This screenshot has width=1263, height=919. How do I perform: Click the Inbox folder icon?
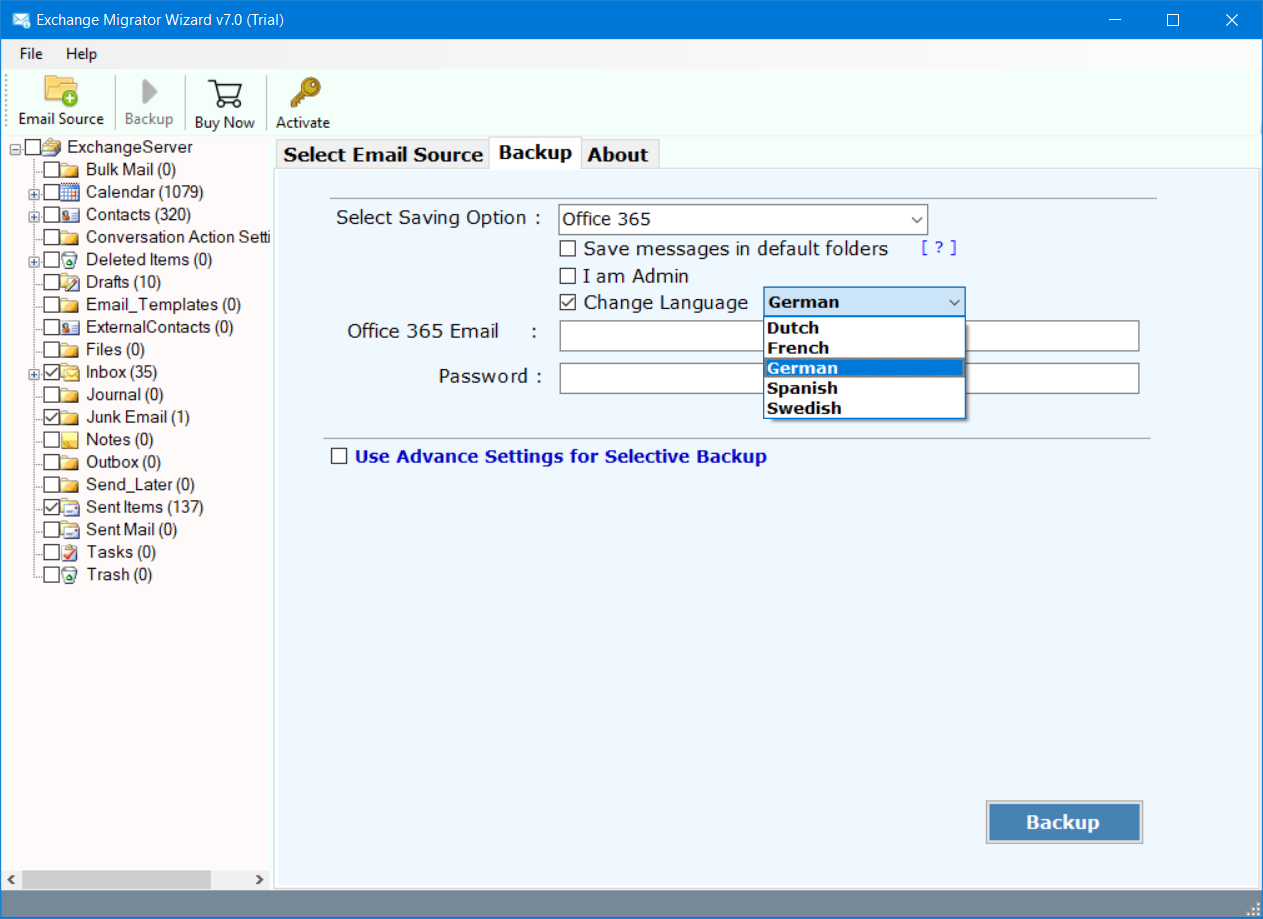pyautogui.click(x=70, y=372)
